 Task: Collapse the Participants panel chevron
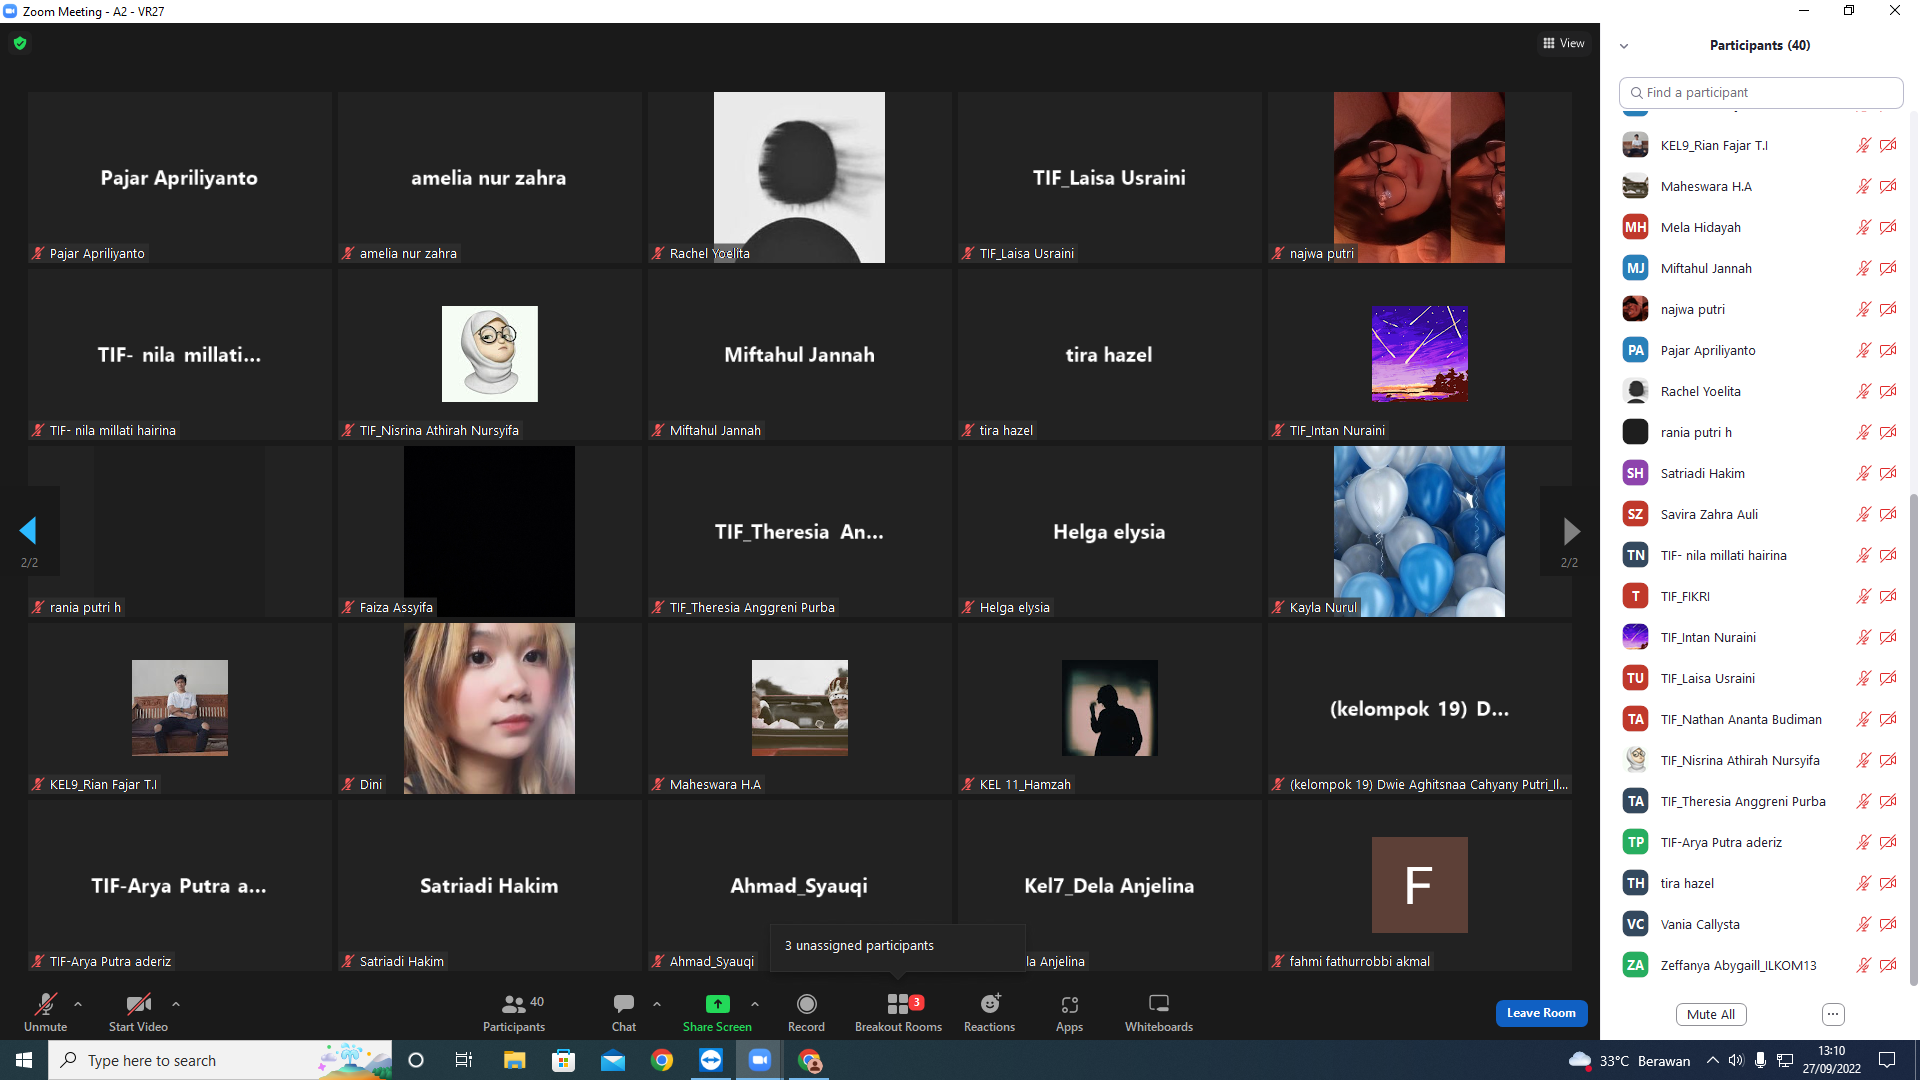tap(1624, 46)
